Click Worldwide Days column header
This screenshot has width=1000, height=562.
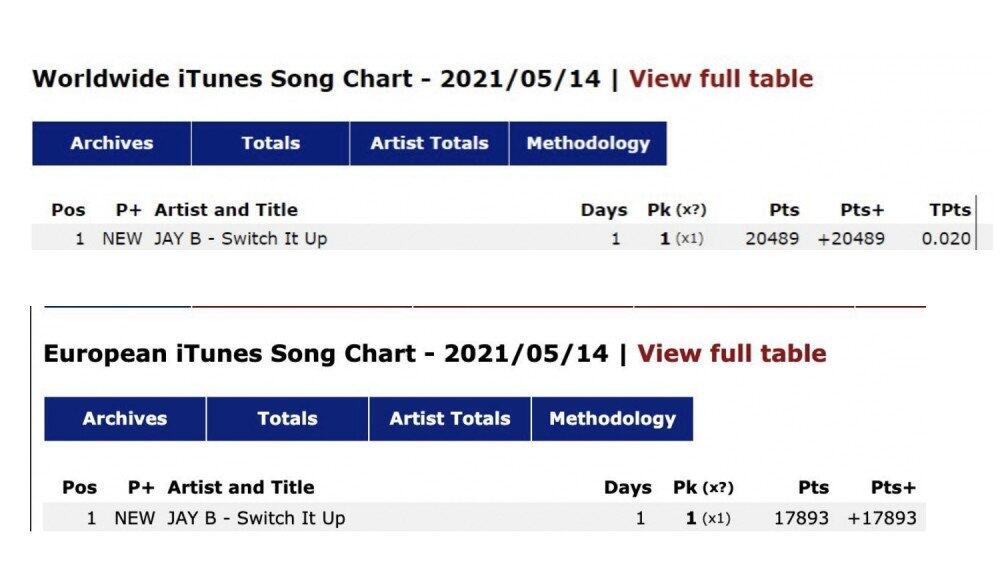(604, 210)
